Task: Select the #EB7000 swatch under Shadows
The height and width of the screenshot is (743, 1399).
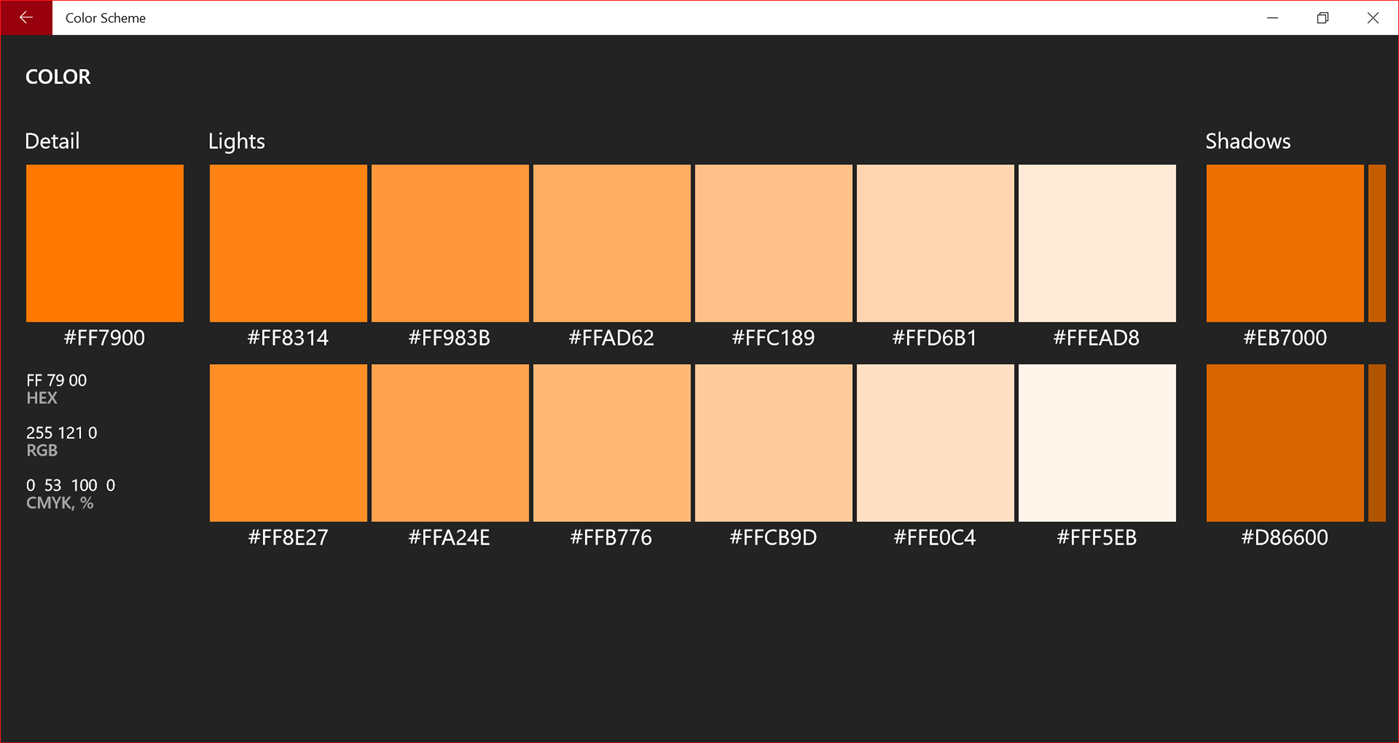Action: click(x=1285, y=243)
